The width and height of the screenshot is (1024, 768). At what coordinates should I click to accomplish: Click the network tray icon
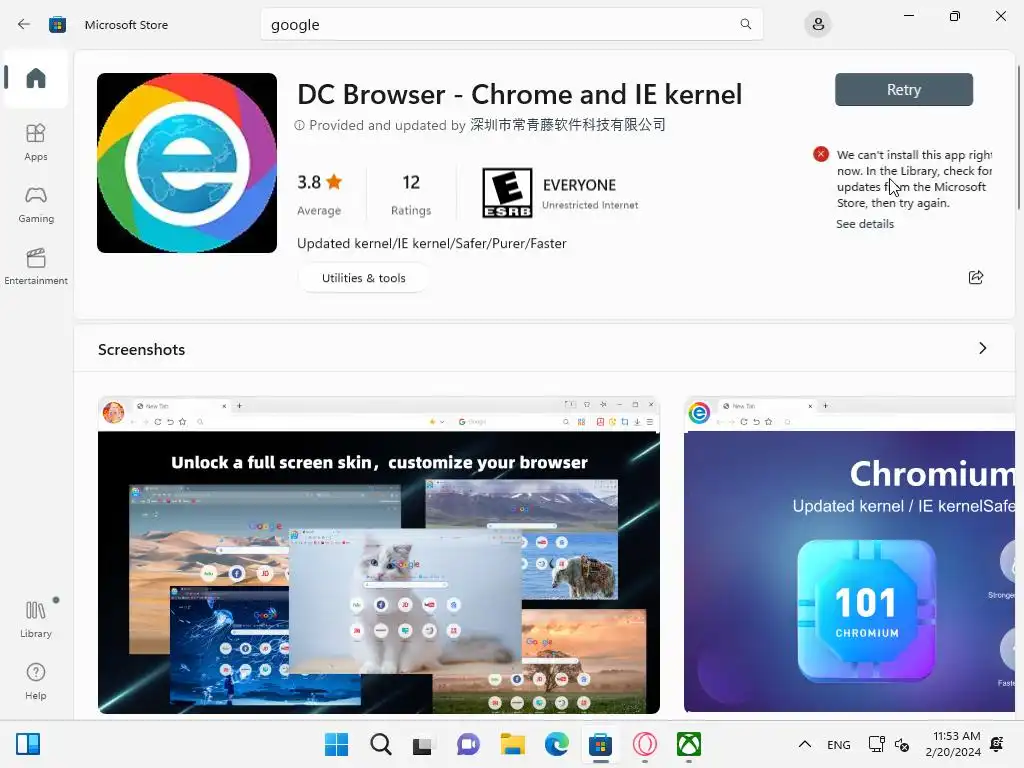(x=876, y=744)
